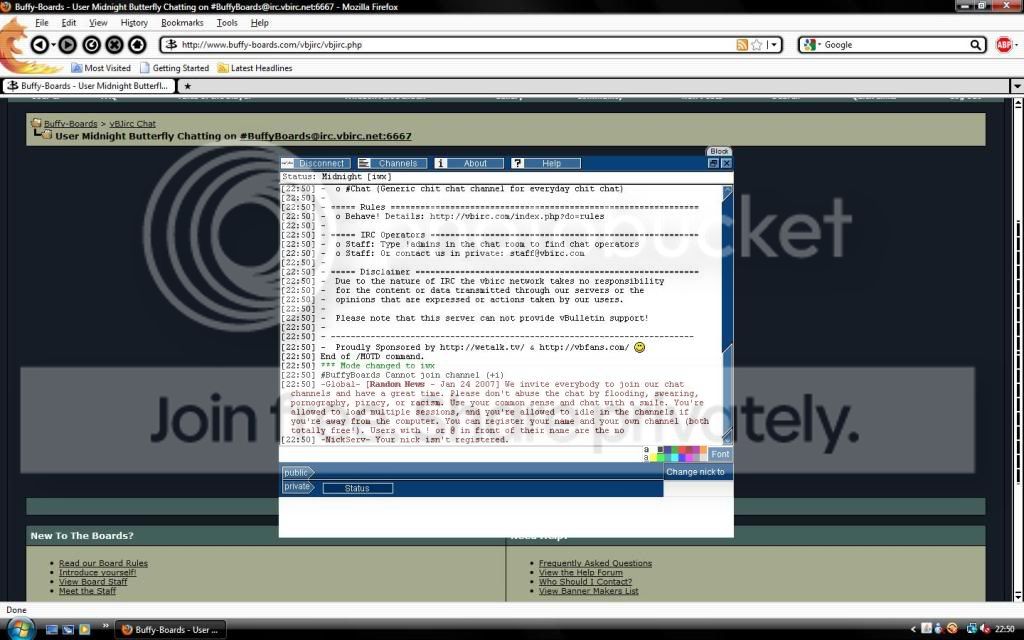Click the search magnifier icon
Viewport: 1024px width, 640px height.
(975, 44)
